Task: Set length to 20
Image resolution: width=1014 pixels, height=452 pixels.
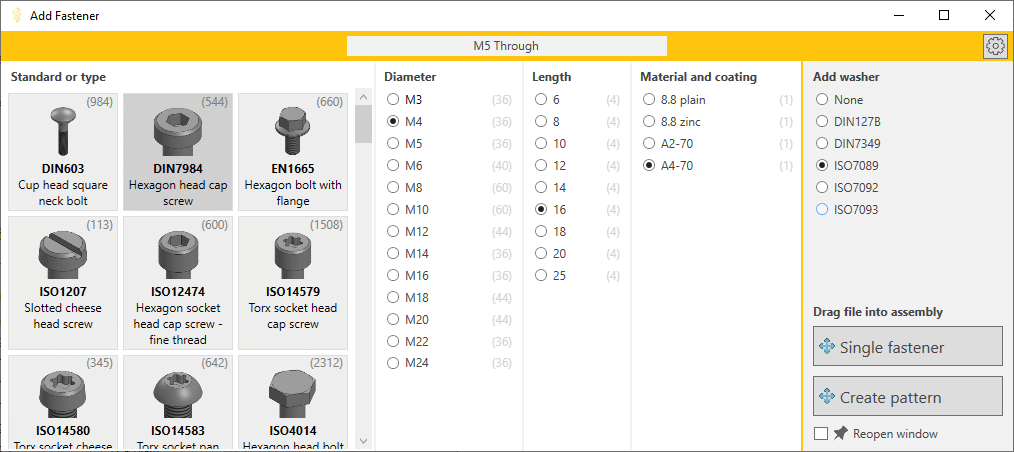Action: 541,253
